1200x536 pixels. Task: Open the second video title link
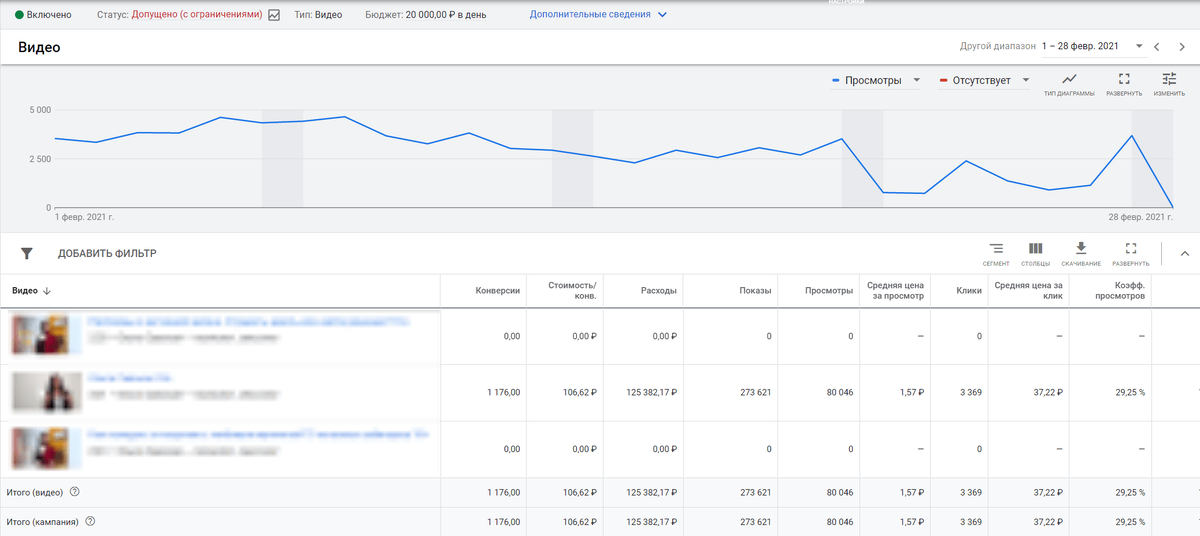click(131, 379)
